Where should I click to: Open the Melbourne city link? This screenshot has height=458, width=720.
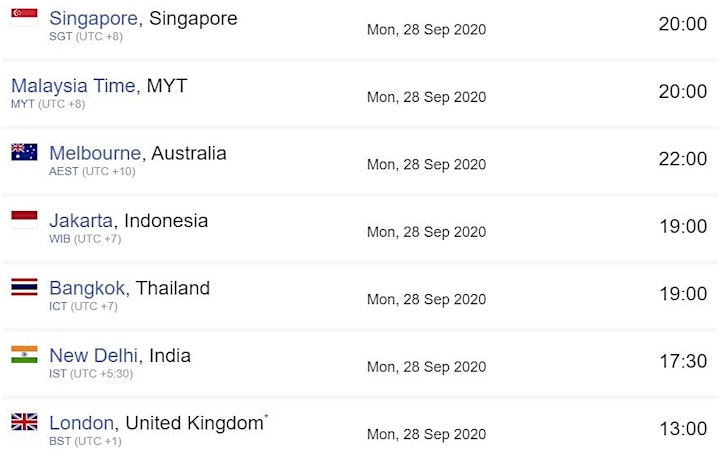click(95, 153)
